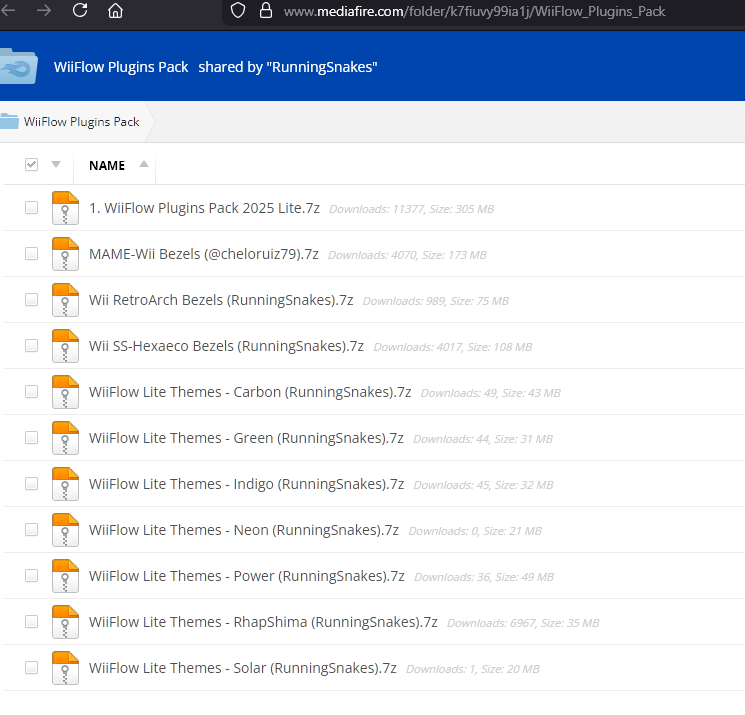Open 1. WiiFlow Plugins Pack 2025 Lite.7z
The width and height of the screenshot is (745, 715).
point(204,208)
